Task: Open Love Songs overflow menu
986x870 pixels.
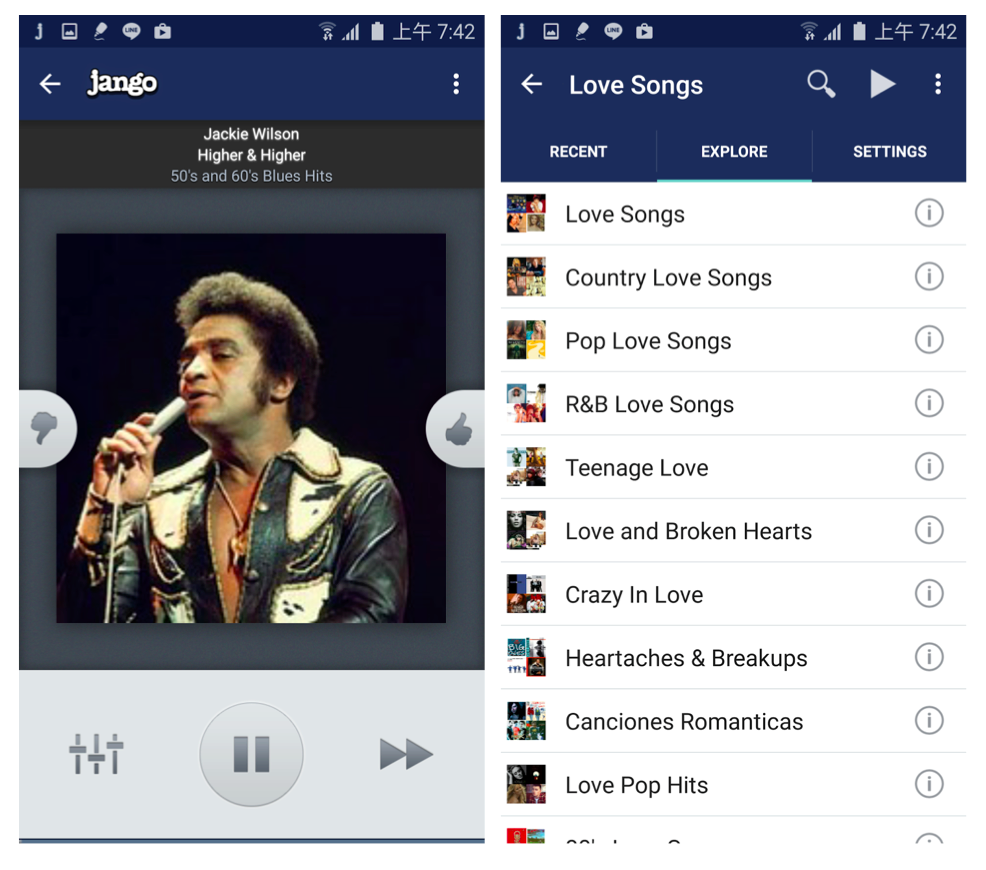Action: pyautogui.click(x=938, y=85)
